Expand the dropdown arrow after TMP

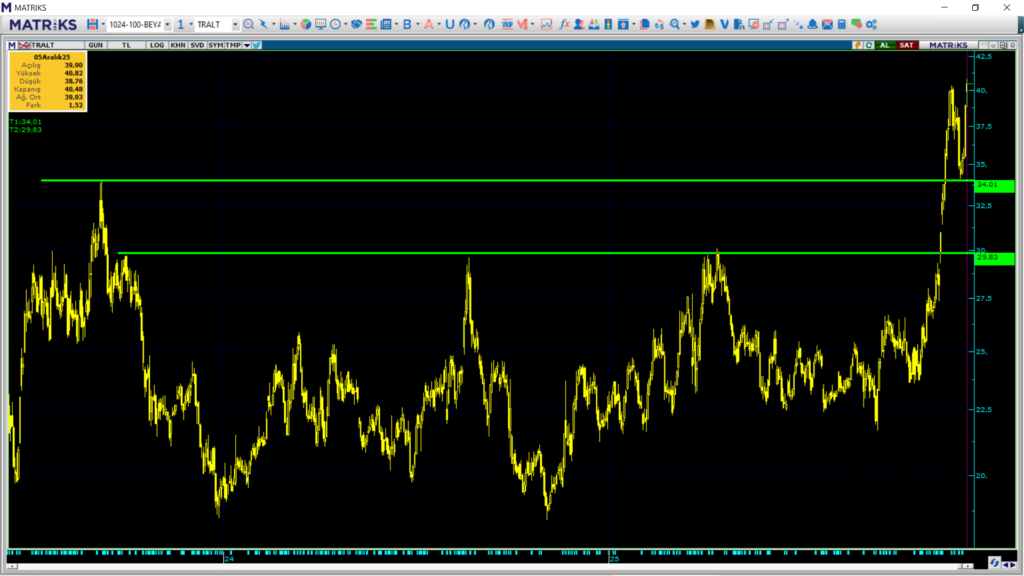pyautogui.click(x=246, y=45)
